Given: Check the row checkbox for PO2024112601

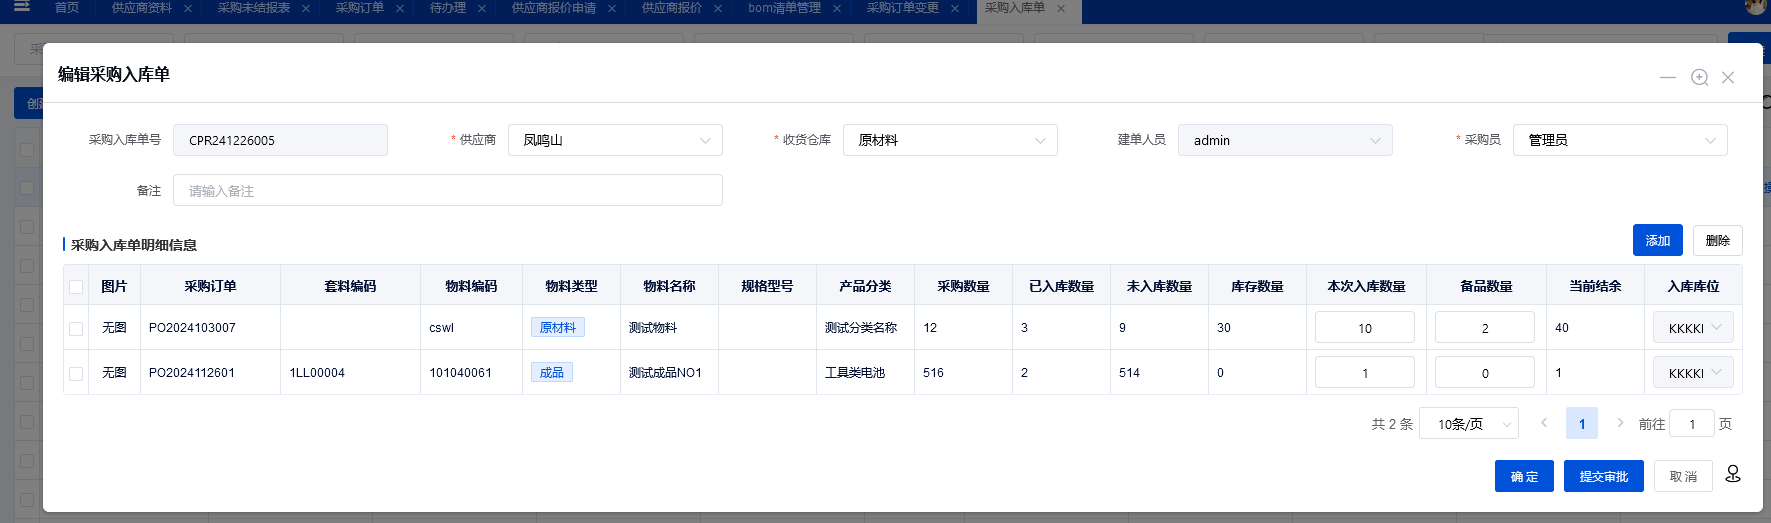Looking at the screenshot, I should 76,373.
